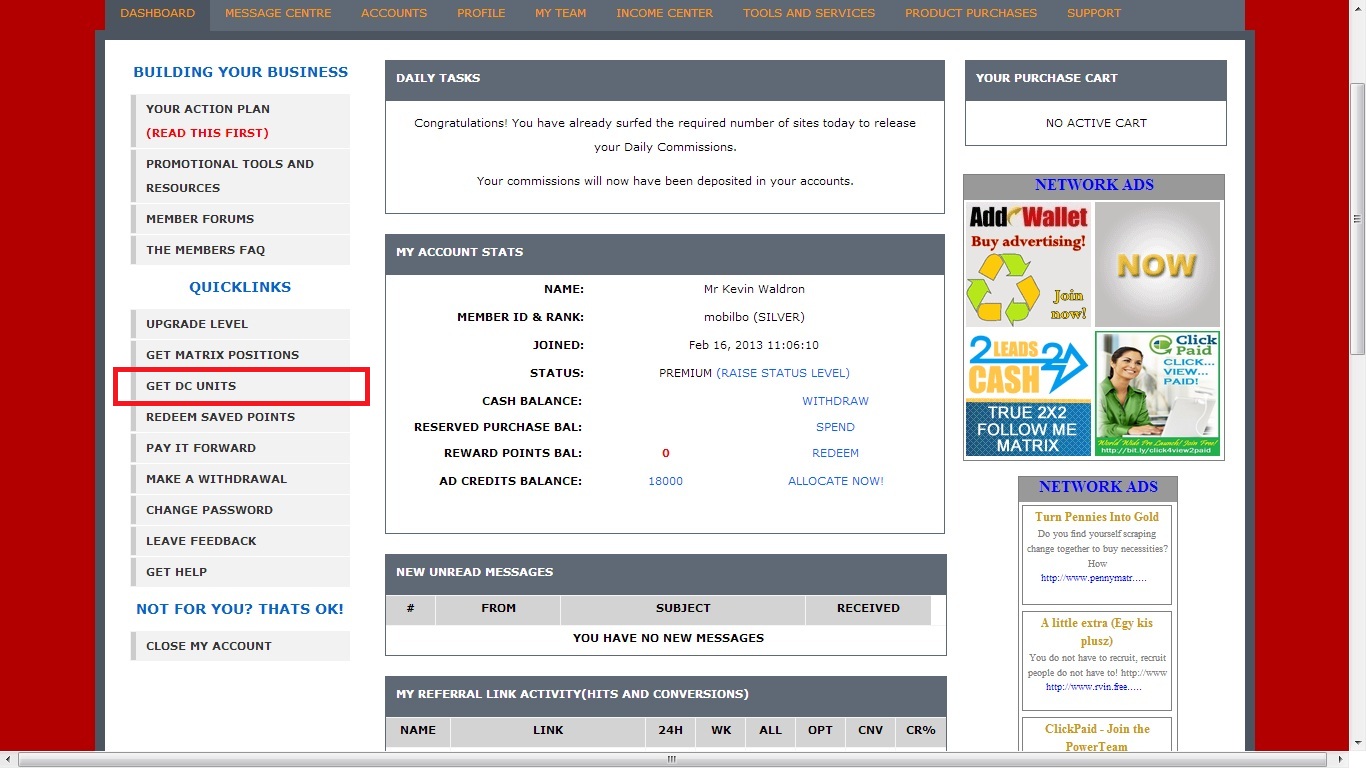Click the Get Help quicklink

click(x=240, y=571)
